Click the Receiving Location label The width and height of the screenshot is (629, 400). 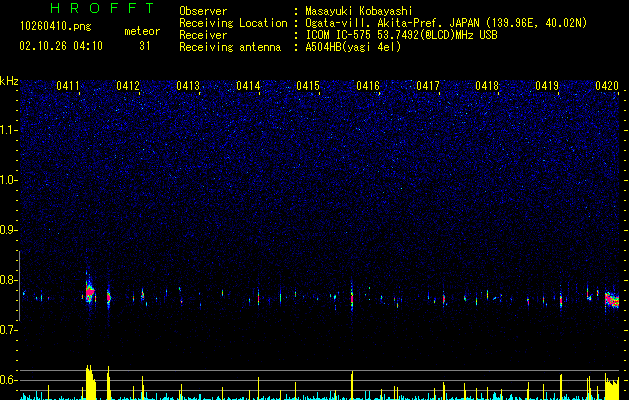pos(233,23)
